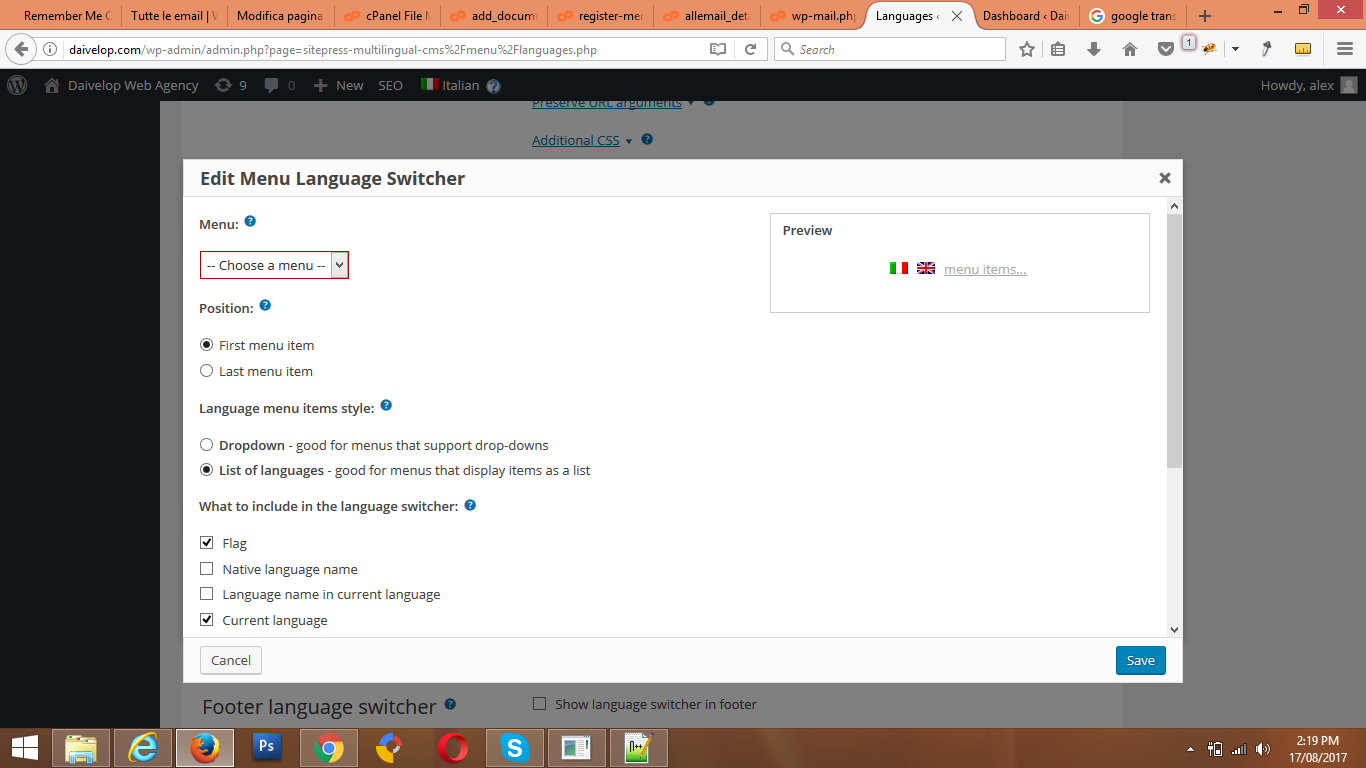The image size is (1366, 768).
Task: Click the UK flag in the Preview
Action: [926, 268]
